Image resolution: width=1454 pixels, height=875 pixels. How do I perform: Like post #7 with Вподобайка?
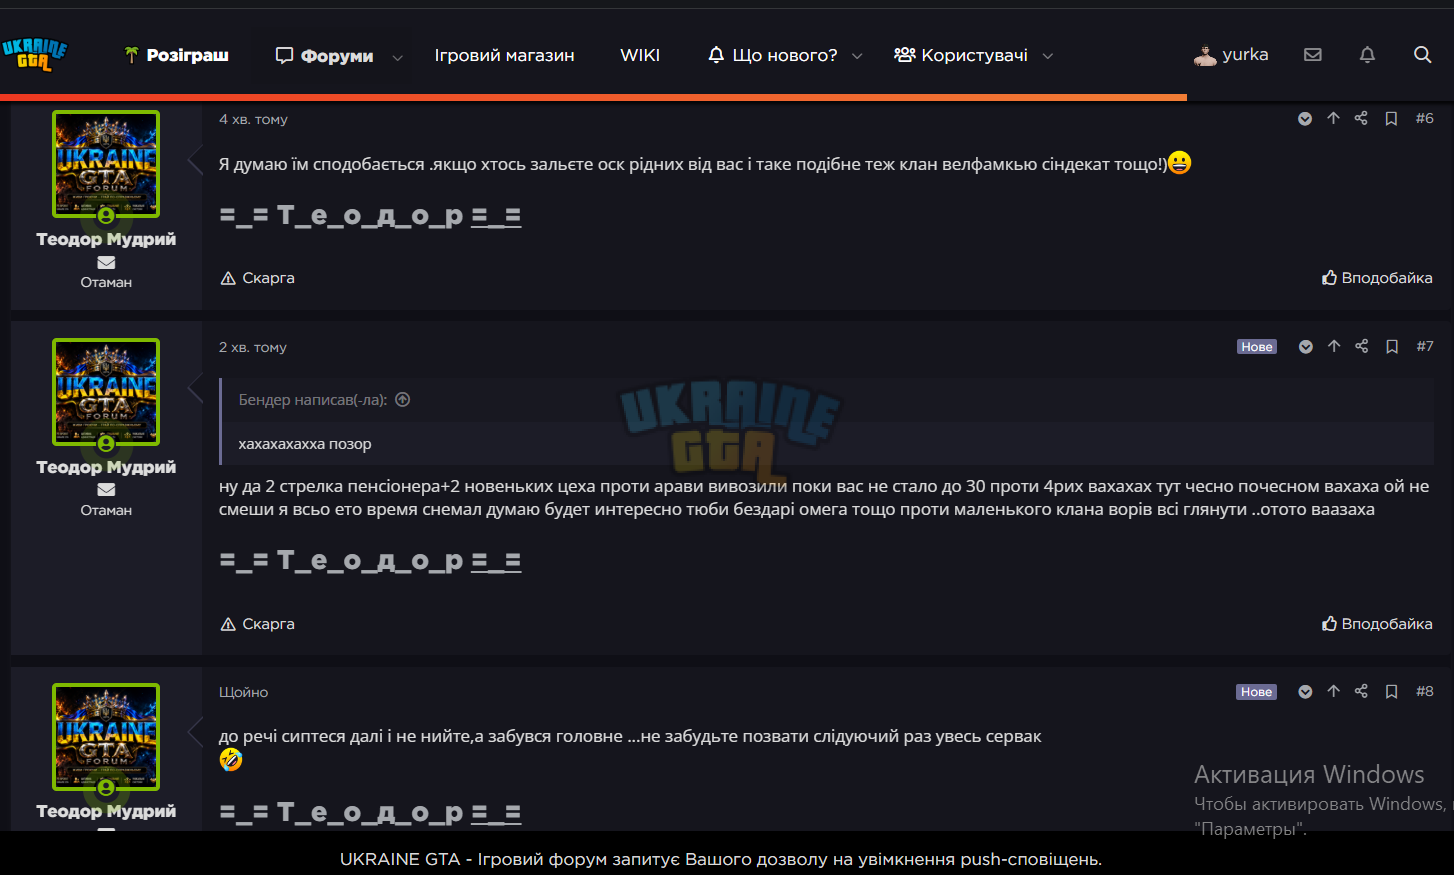(x=1377, y=624)
